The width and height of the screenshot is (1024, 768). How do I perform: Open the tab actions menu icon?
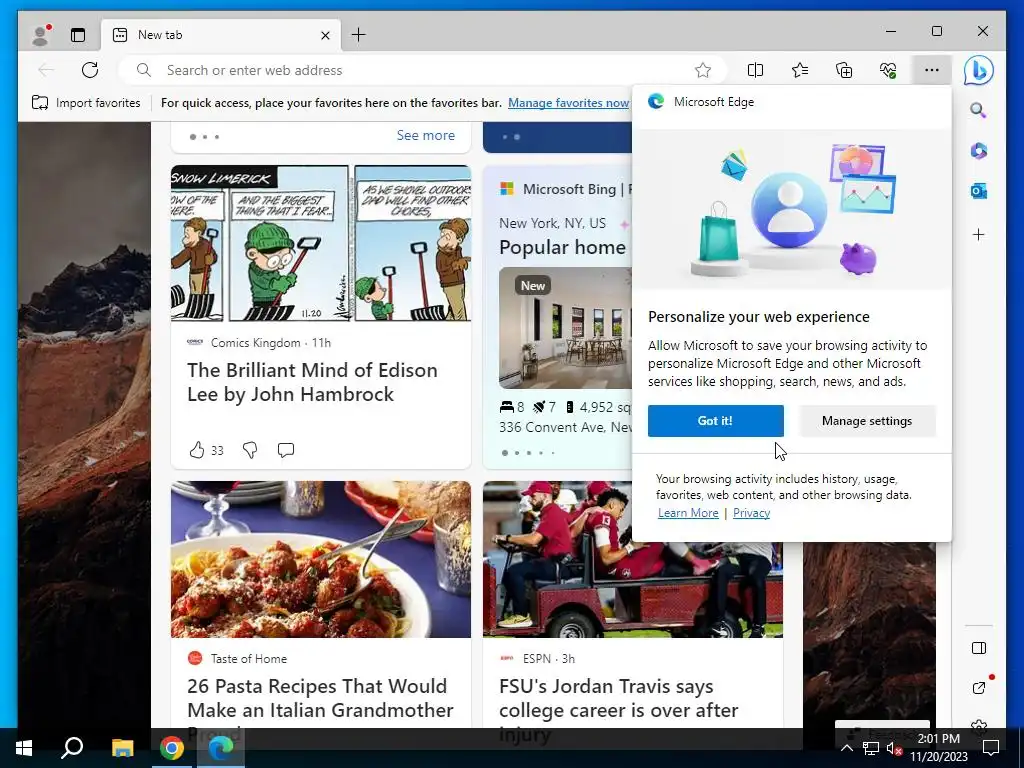click(78, 35)
